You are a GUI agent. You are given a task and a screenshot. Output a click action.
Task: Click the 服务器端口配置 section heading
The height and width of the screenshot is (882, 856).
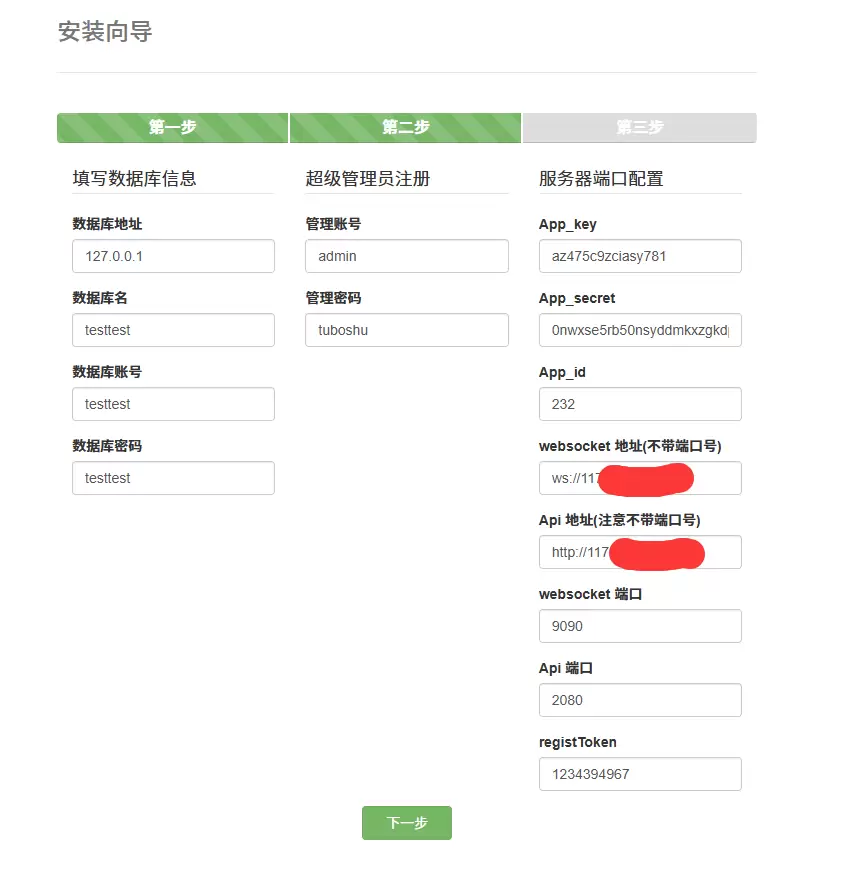[x=601, y=179]
